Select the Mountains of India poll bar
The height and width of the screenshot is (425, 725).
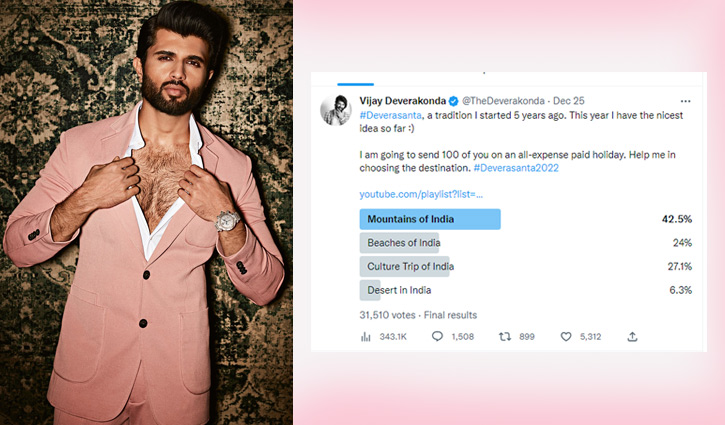tap(429, 218)
